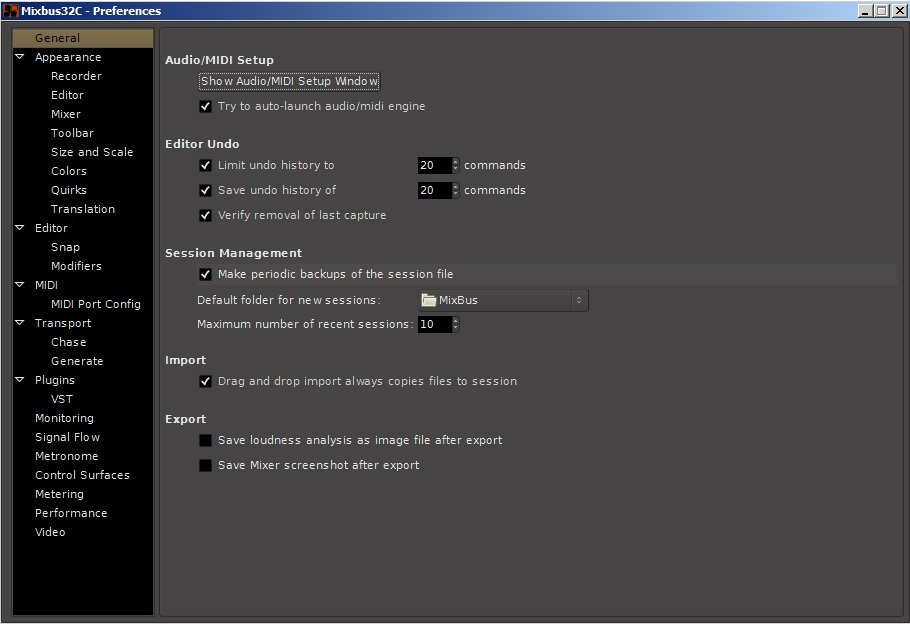Image resolution: width=910 pixels, height=624 pixels.
Task: Open Snap settings page
Action: (65, 247)
